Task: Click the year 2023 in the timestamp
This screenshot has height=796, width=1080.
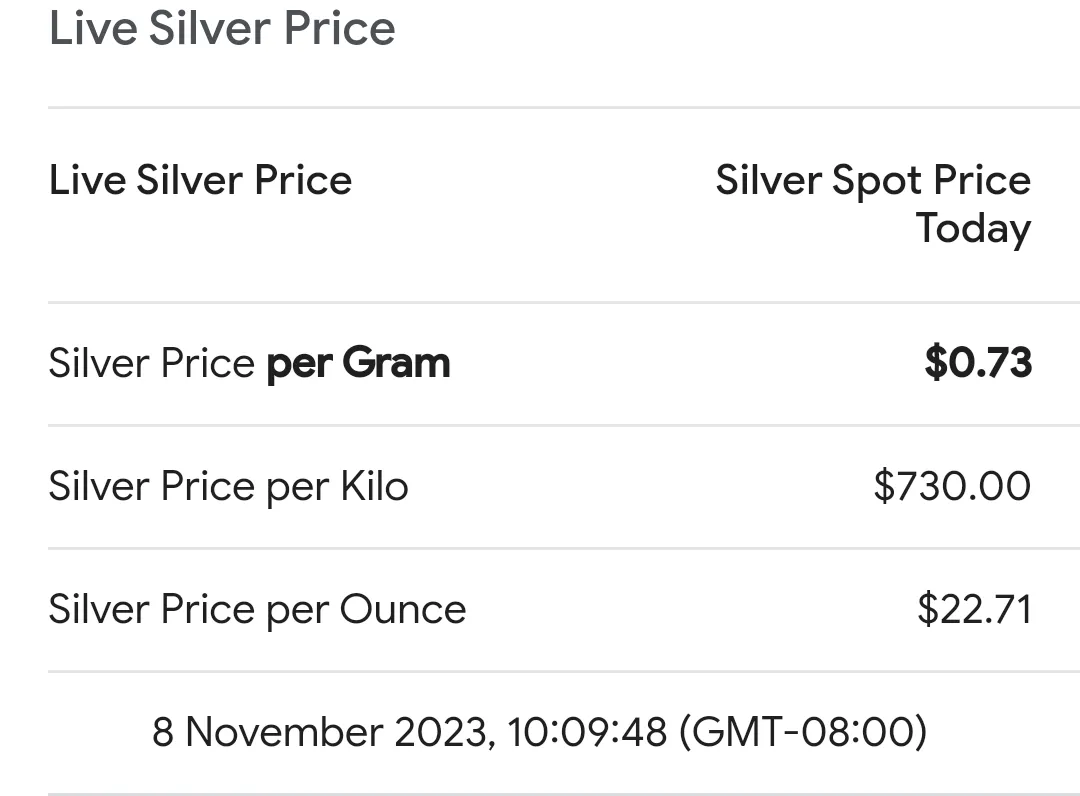Action: [442, 733]
